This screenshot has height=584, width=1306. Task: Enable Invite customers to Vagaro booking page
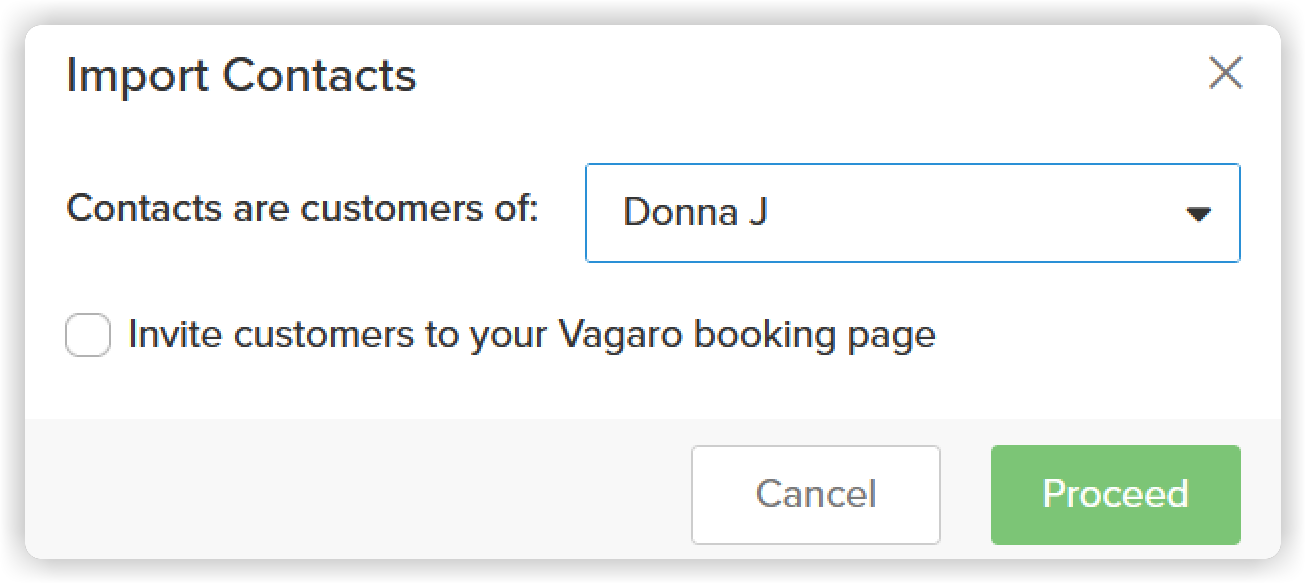[x=88, y=335]
